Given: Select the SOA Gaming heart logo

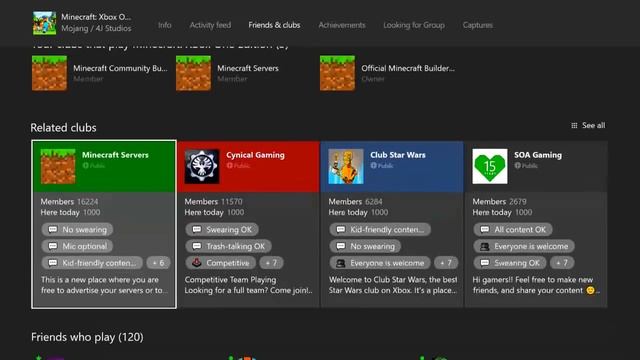Looking at the screenshot, I should 490,166.
